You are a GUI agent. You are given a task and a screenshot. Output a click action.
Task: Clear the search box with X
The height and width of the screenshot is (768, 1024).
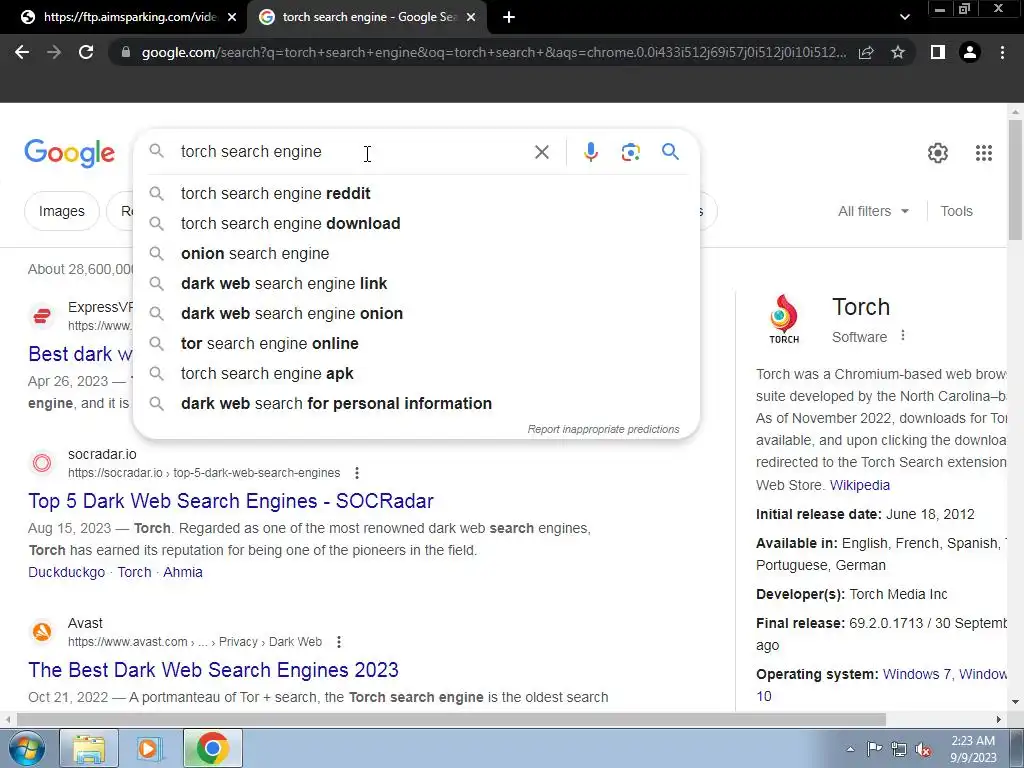click(541, 152)
